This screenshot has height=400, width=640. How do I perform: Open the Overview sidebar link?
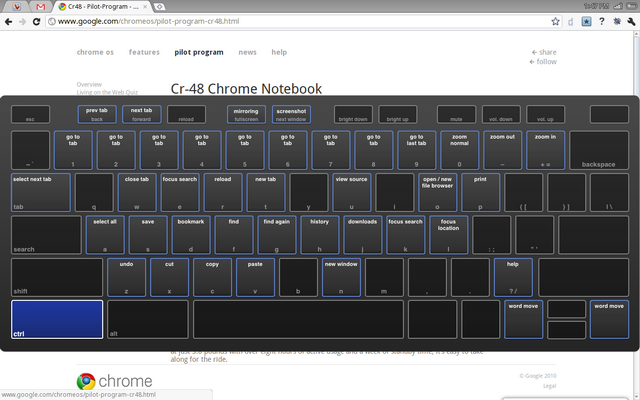coord(89,84)
